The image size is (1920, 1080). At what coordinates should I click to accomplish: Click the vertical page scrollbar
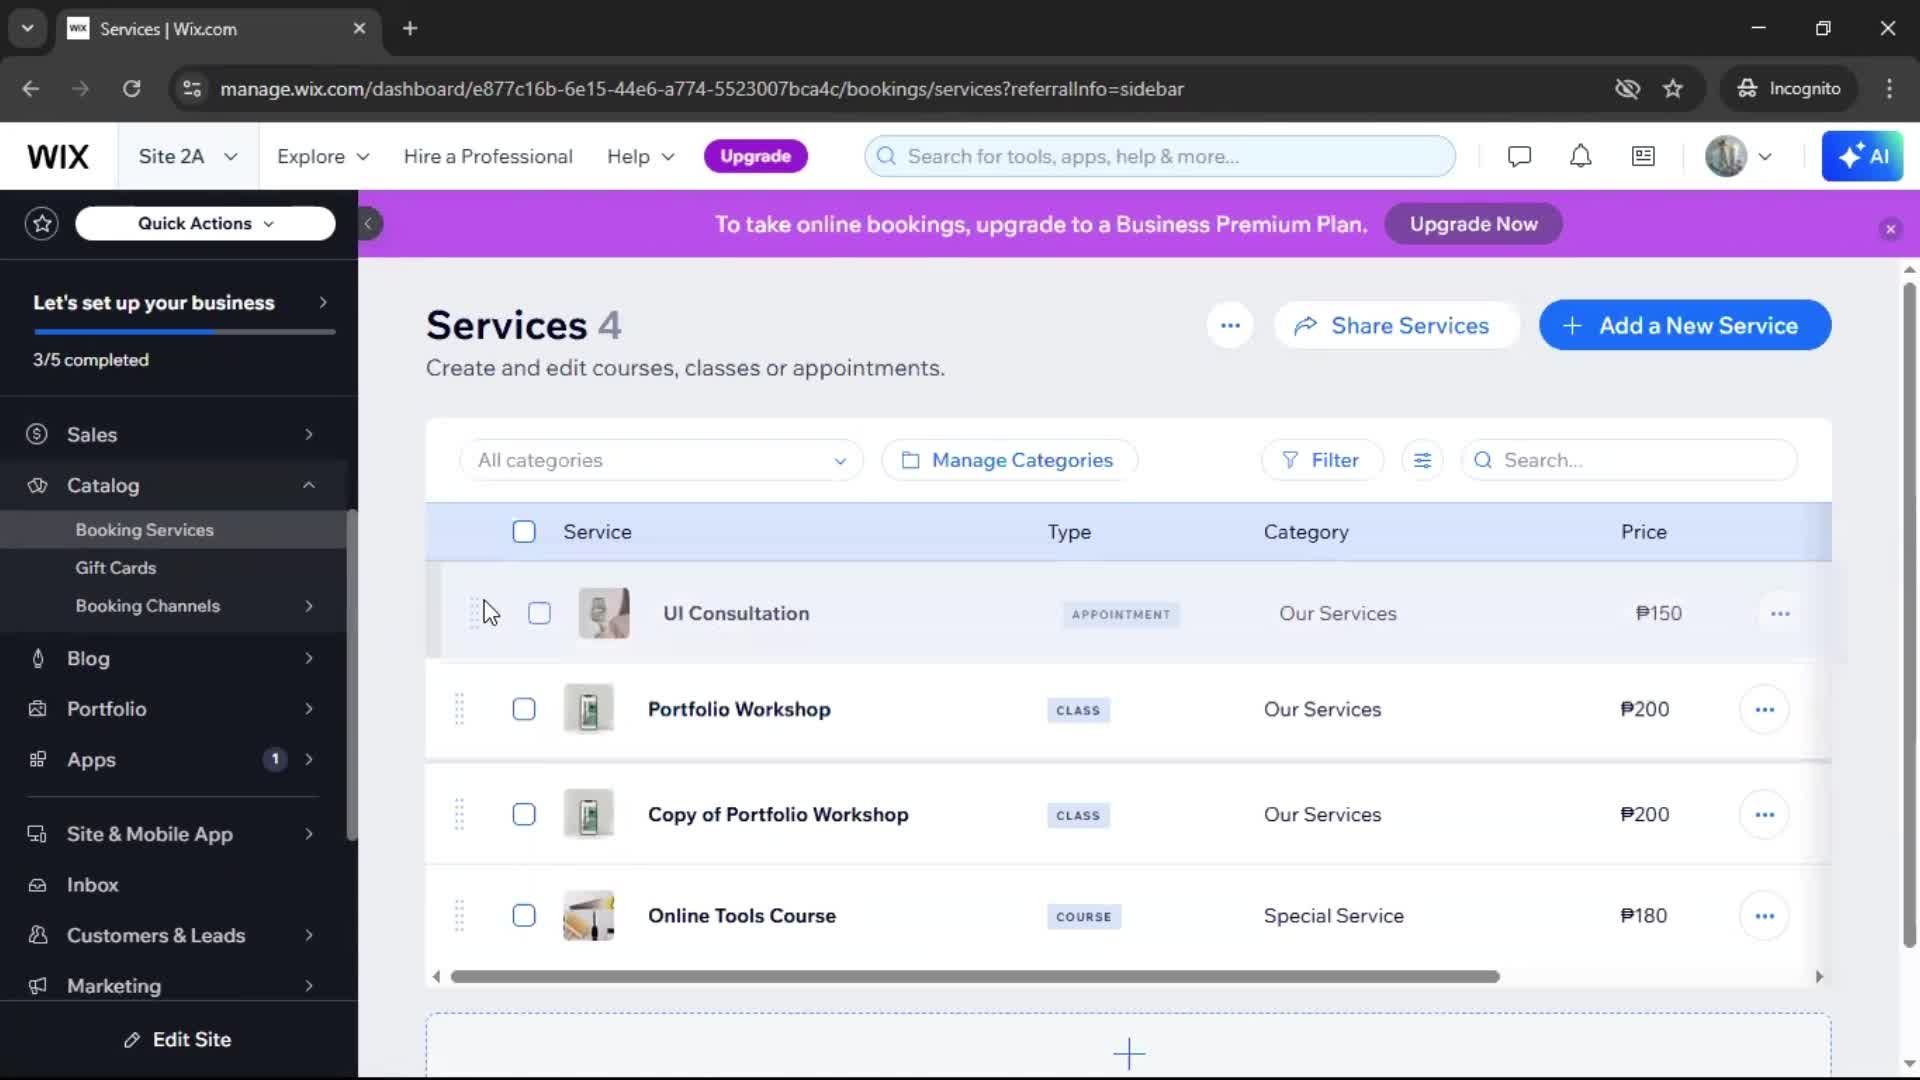click(1909, 615)
